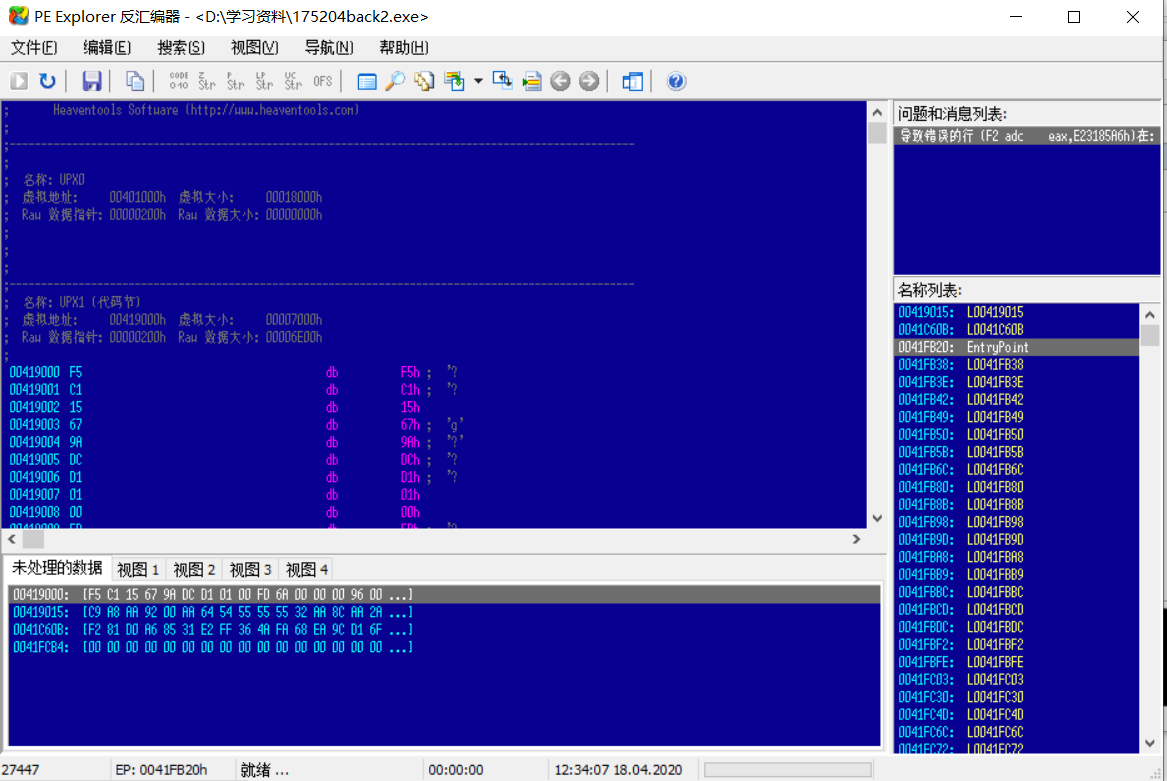Viewport: 1167px width, 781px height.
Task: Click disassembly scrollbar up arrow
Action: click(877, 112)
